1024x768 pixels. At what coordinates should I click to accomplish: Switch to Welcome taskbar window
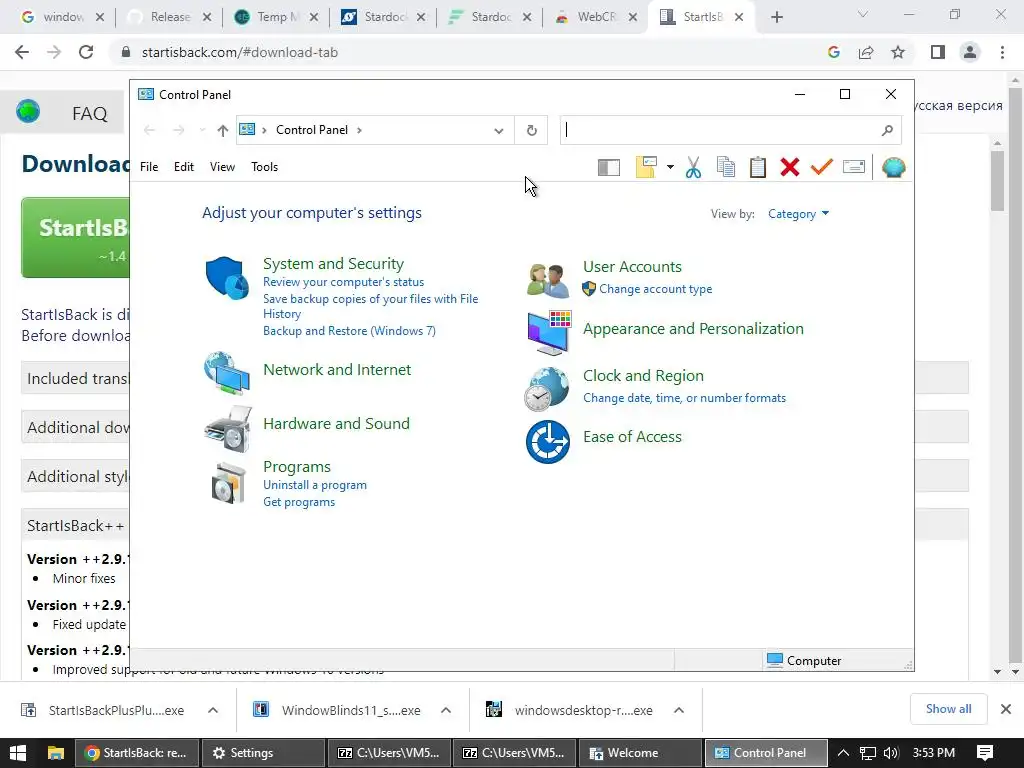coord(640,753)
